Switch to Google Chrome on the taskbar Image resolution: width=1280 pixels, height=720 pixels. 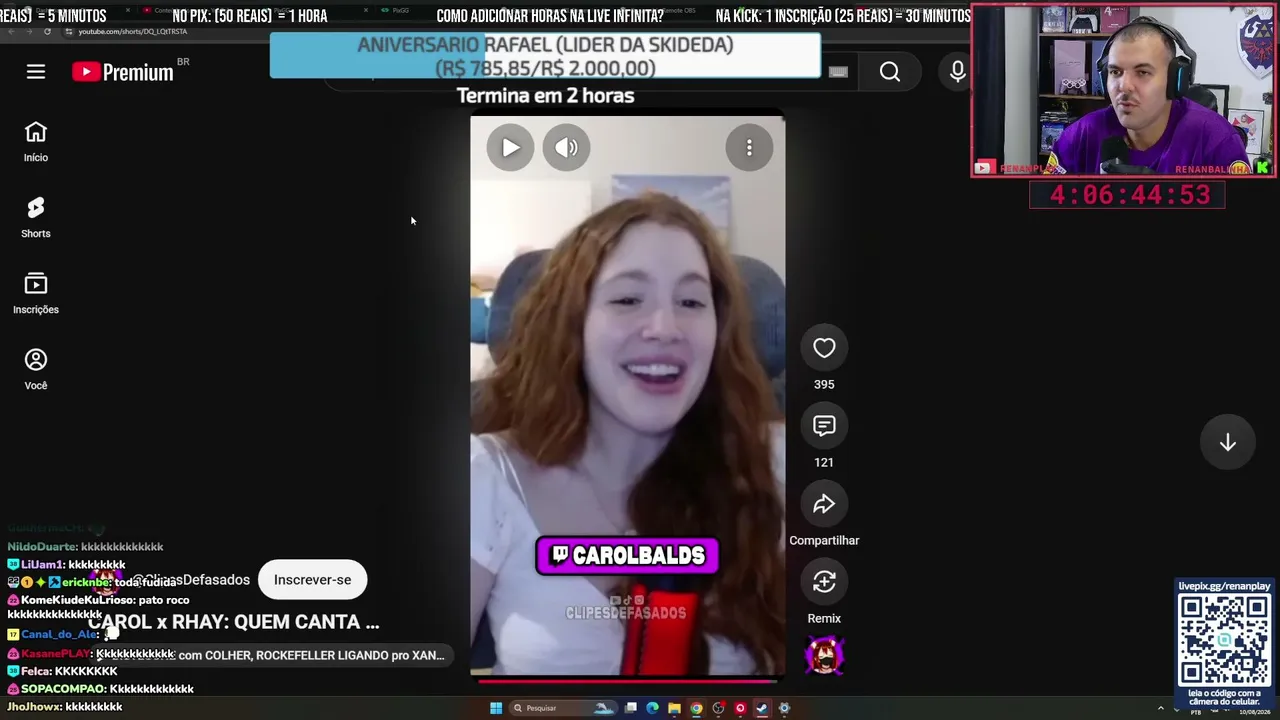point(697,708)
